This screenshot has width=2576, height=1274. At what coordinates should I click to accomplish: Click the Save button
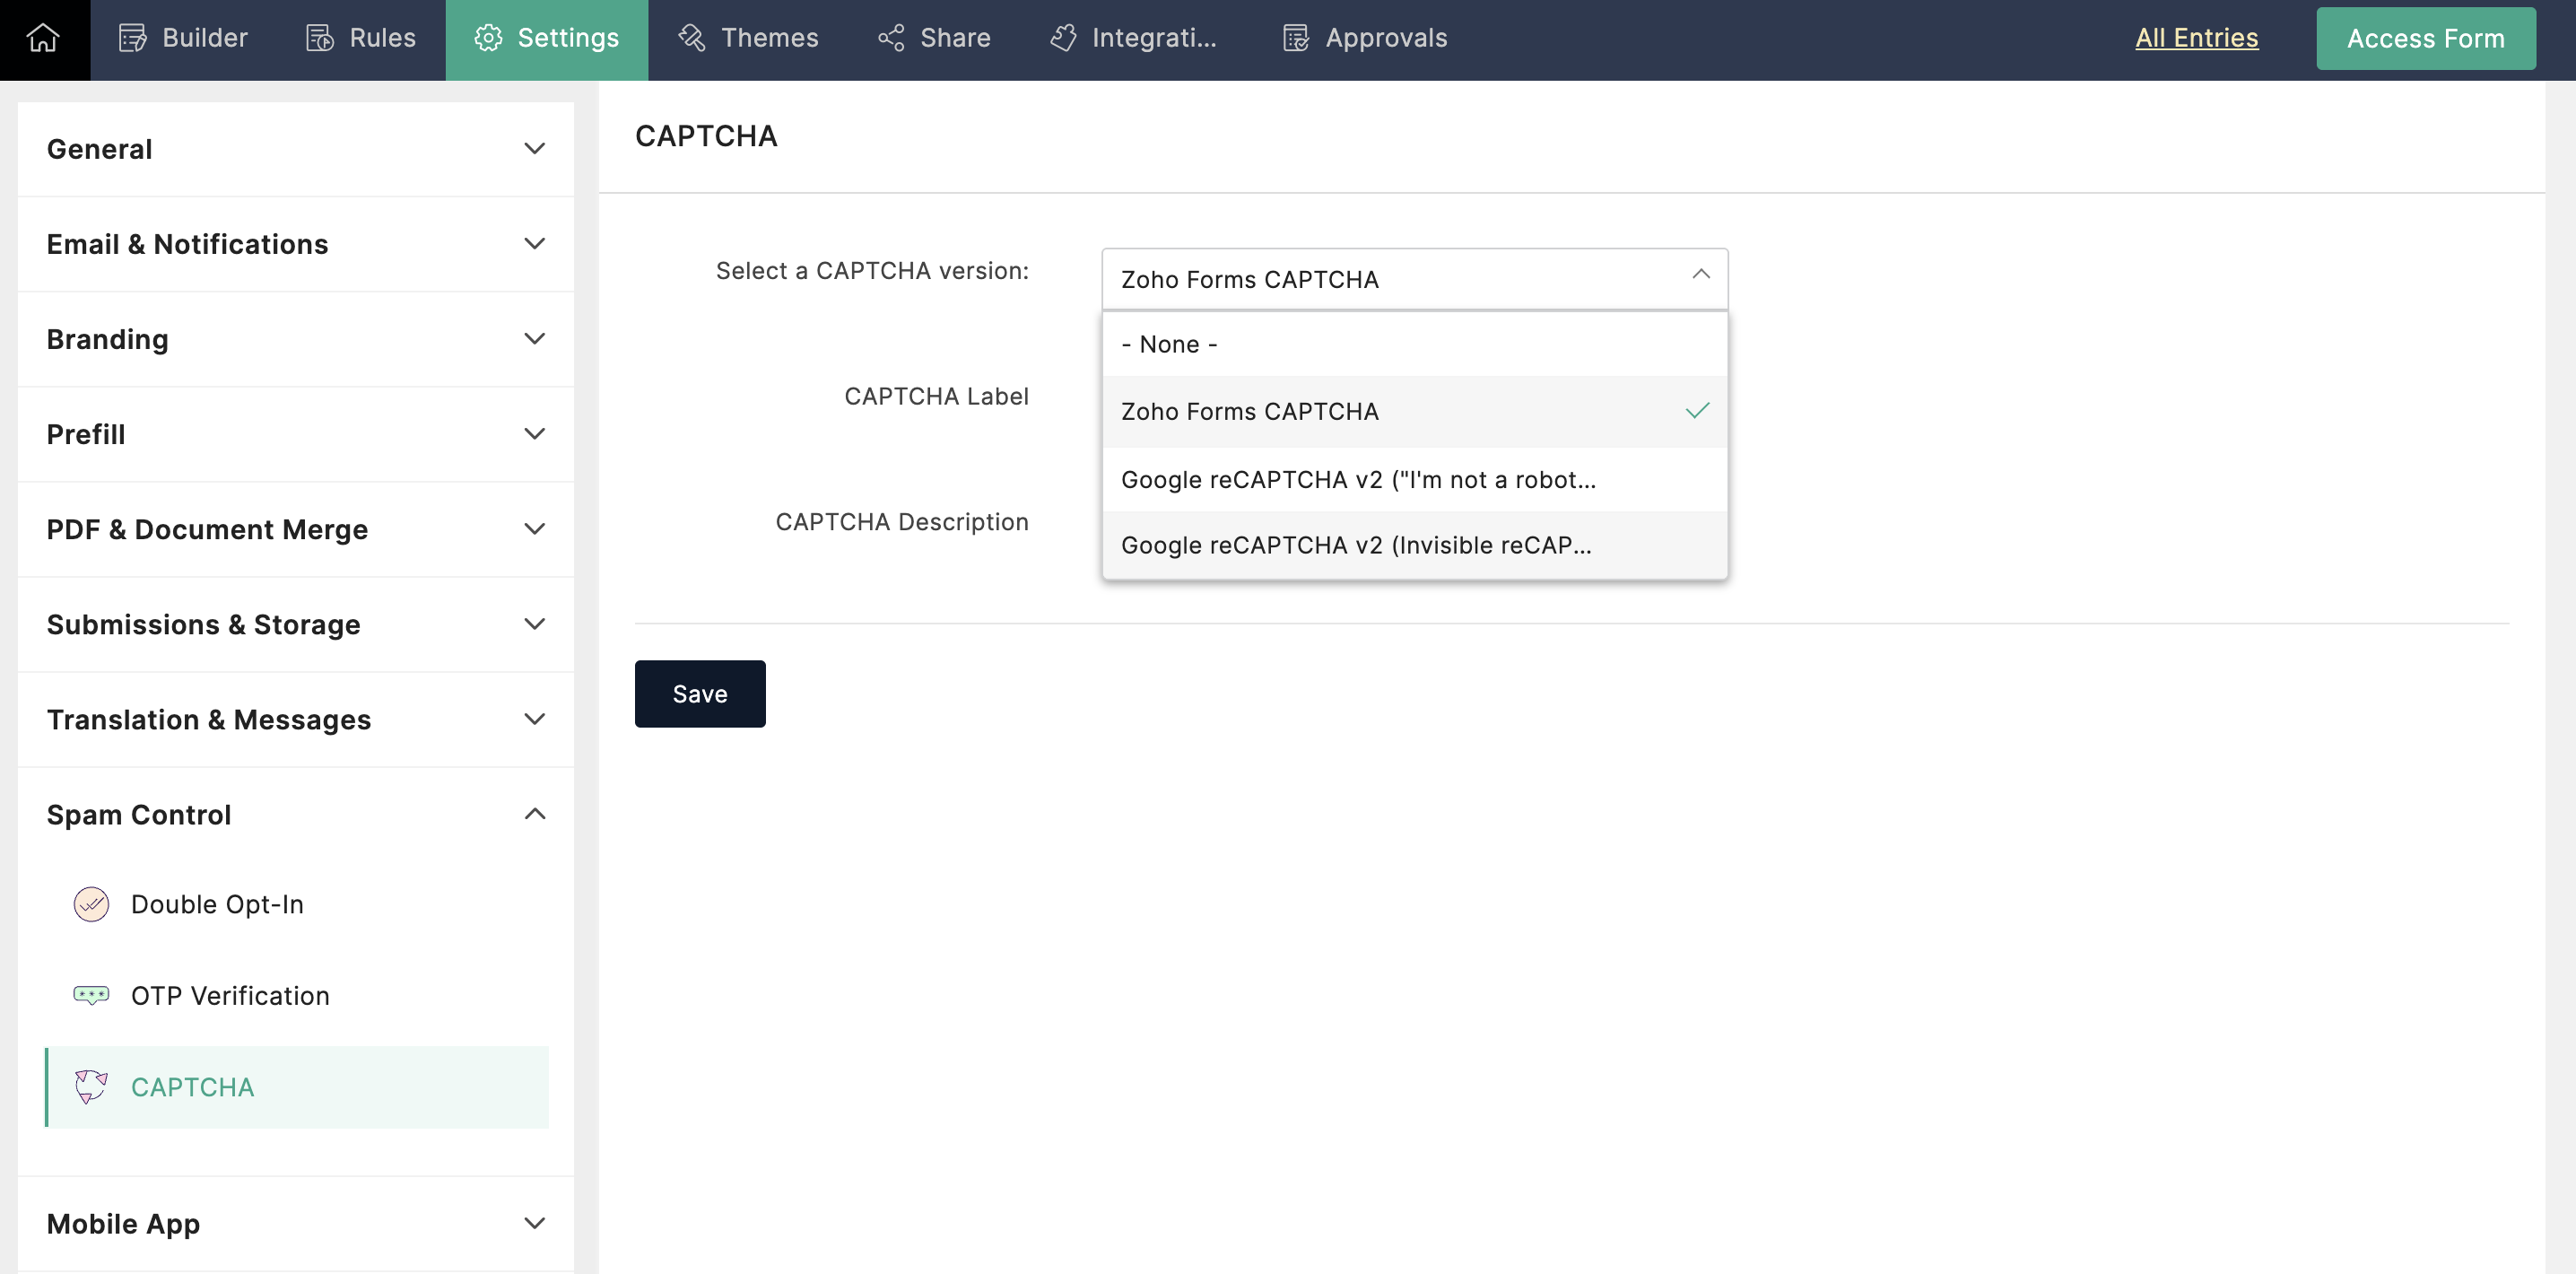pyautogui.click(x=699, y=694)
